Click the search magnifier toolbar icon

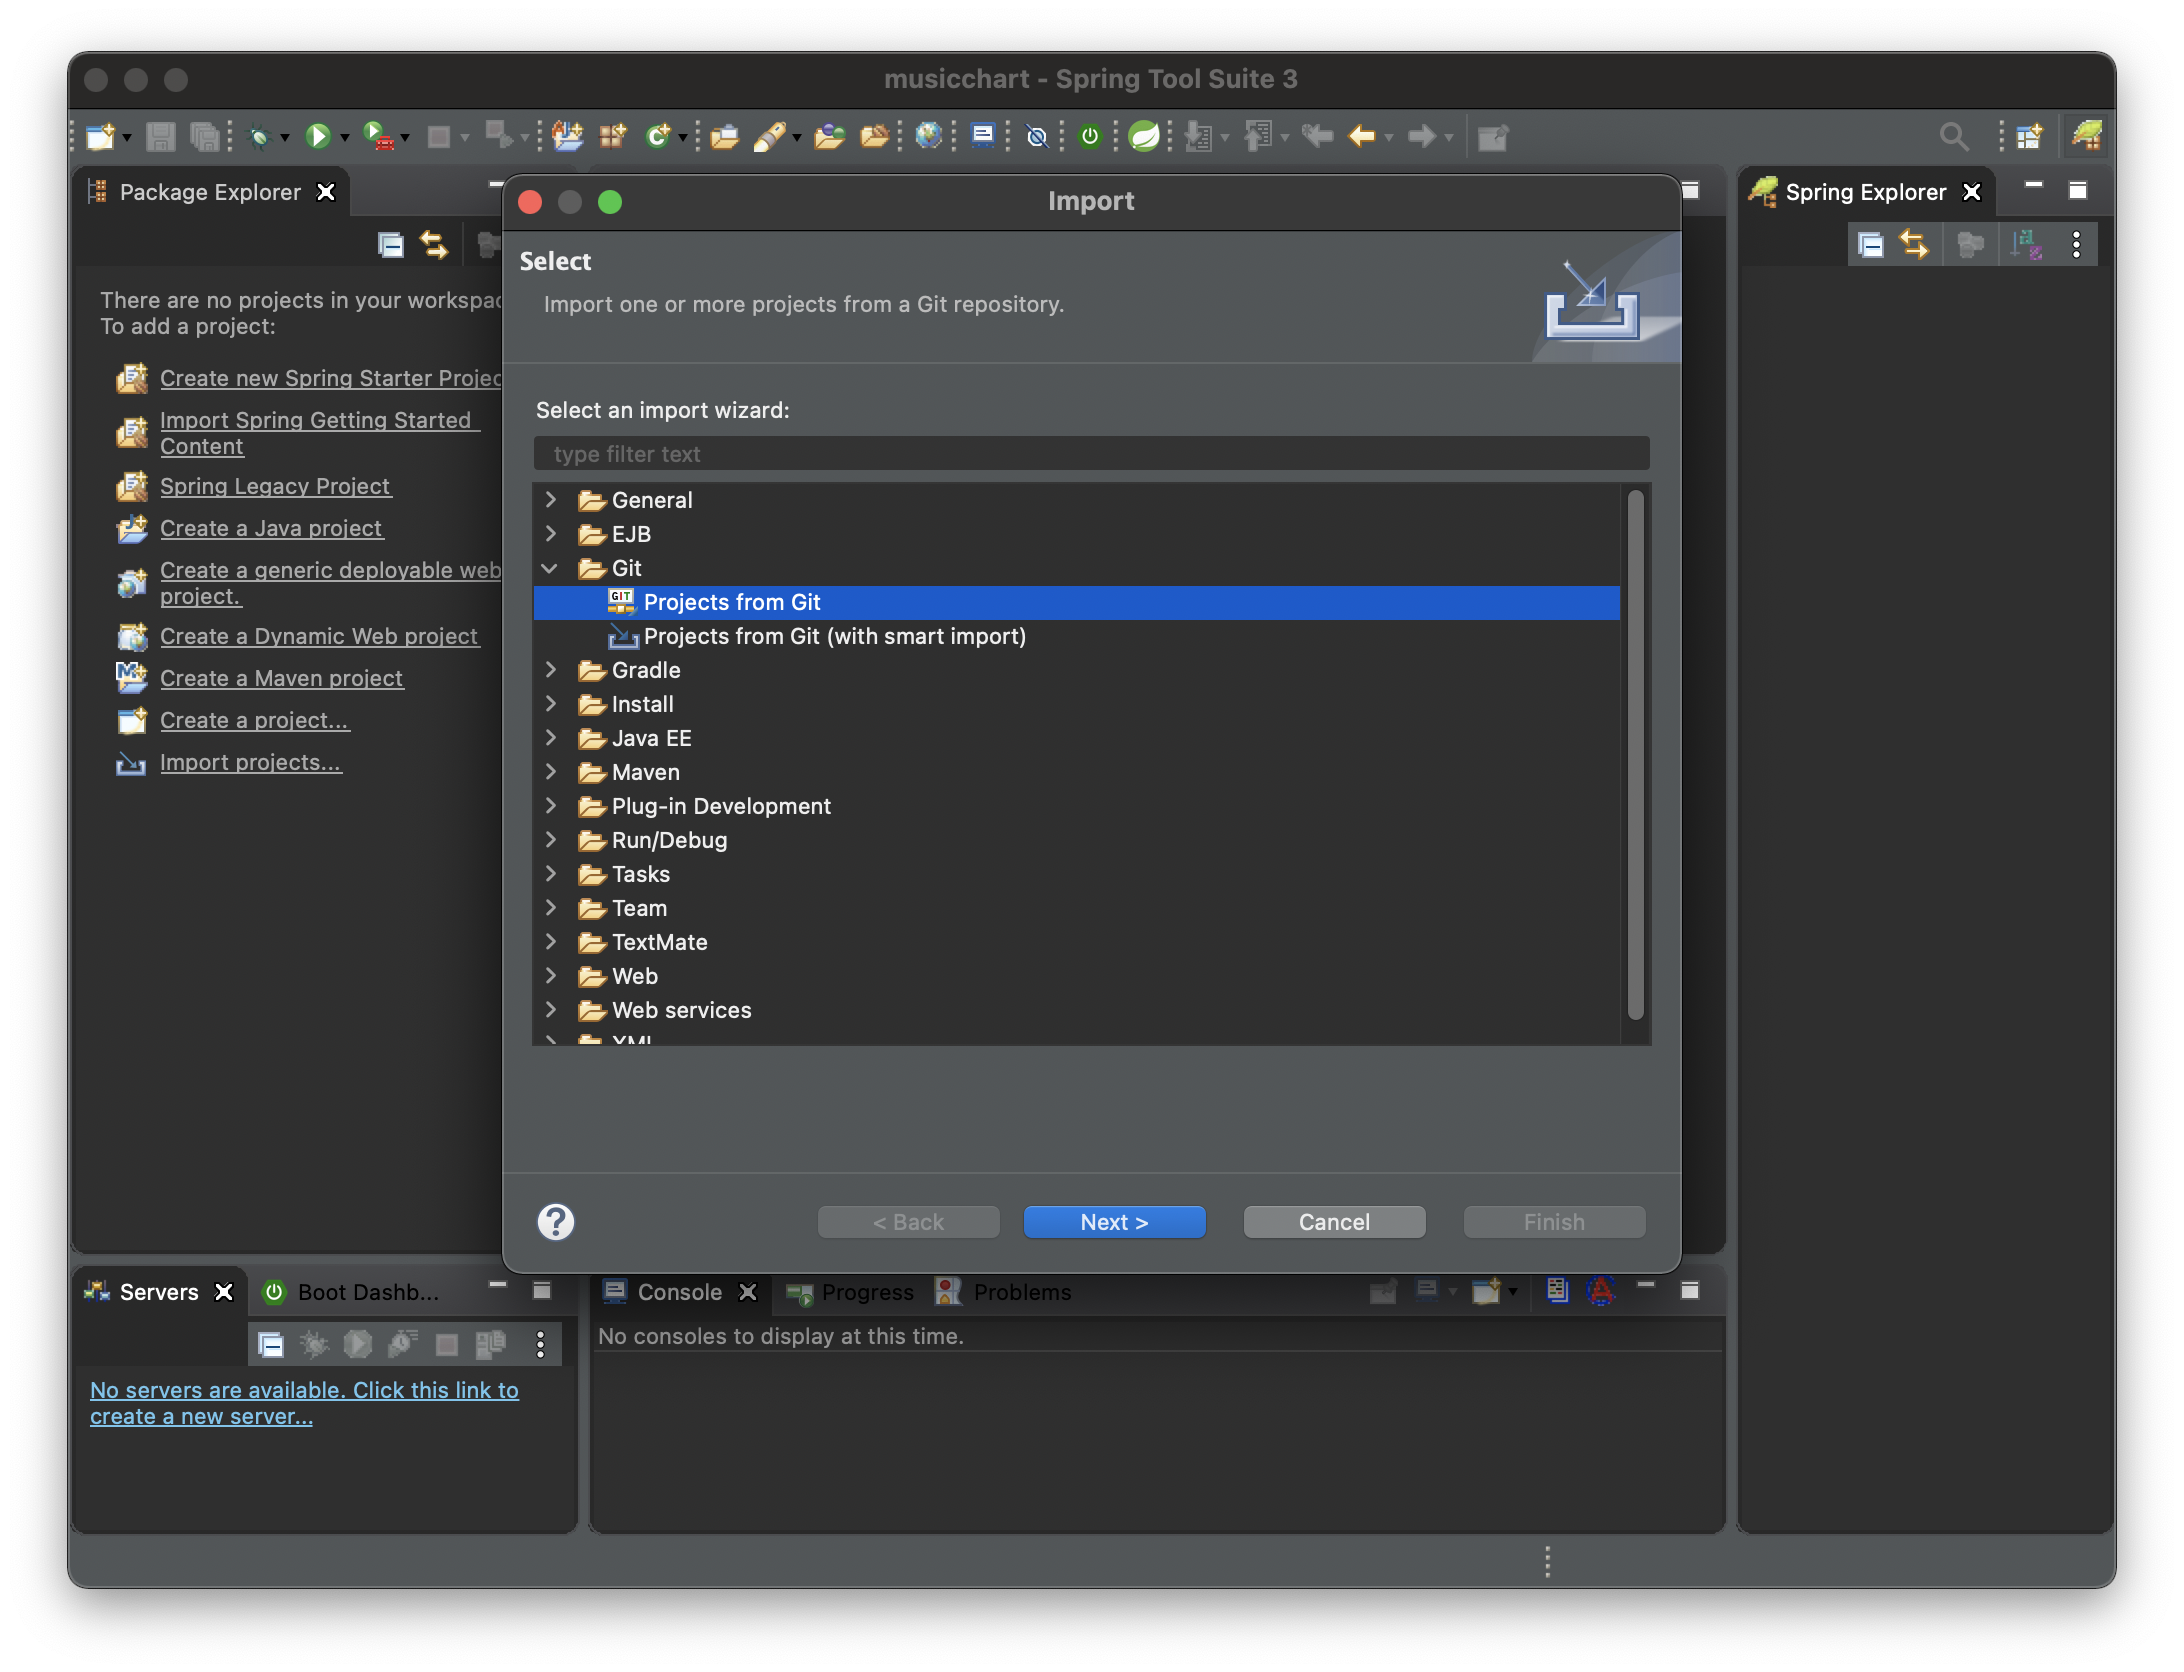1953,136
